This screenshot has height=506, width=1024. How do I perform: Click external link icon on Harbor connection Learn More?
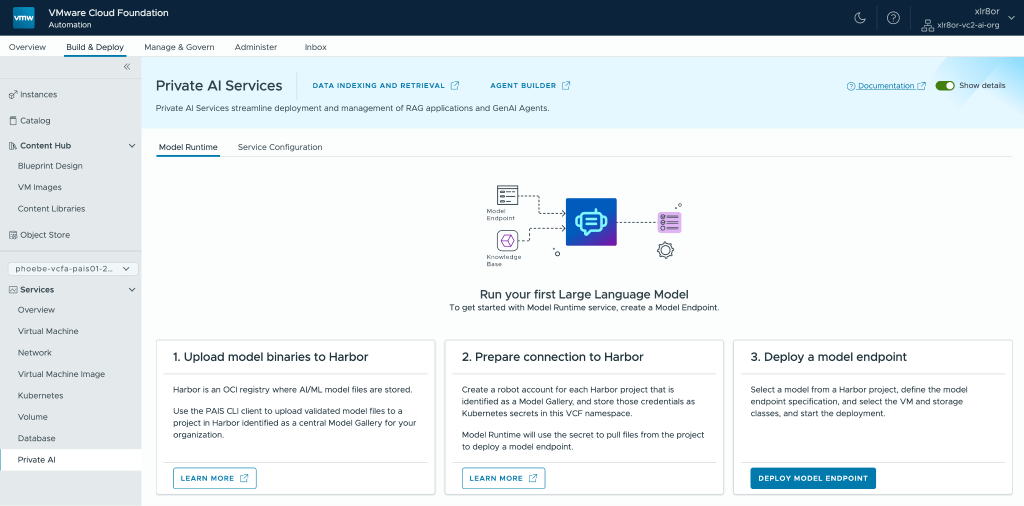[x=533, y=479]
